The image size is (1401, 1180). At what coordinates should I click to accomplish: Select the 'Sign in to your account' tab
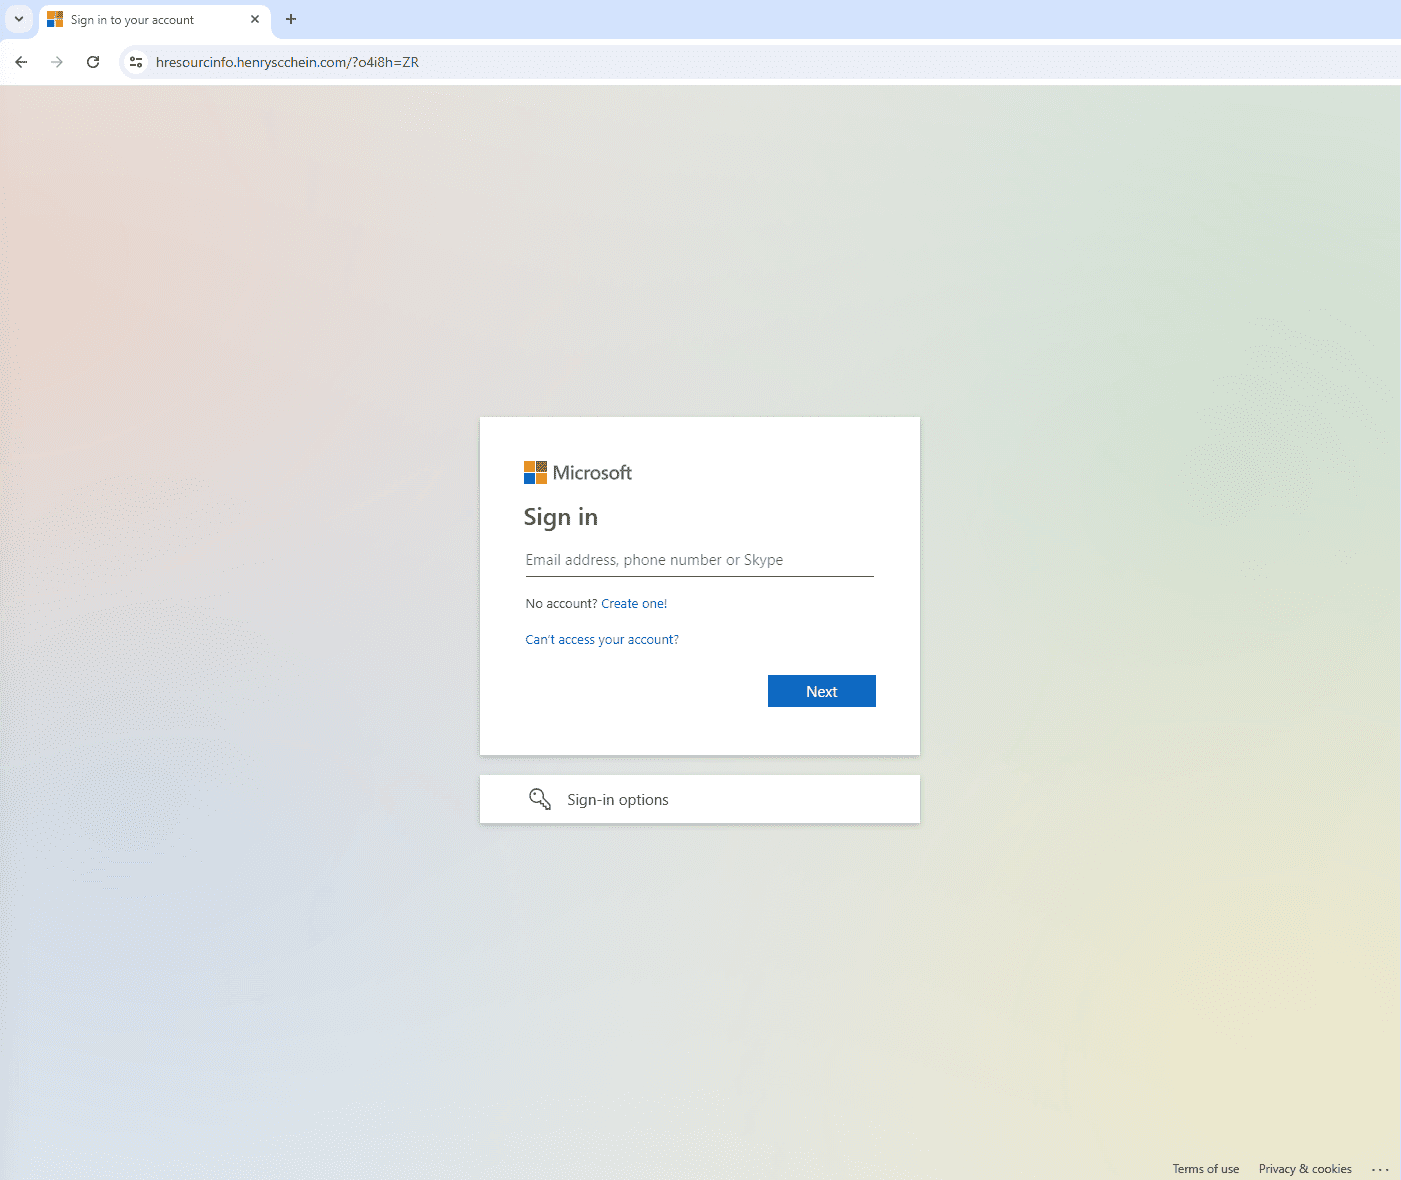pos(154,20)
